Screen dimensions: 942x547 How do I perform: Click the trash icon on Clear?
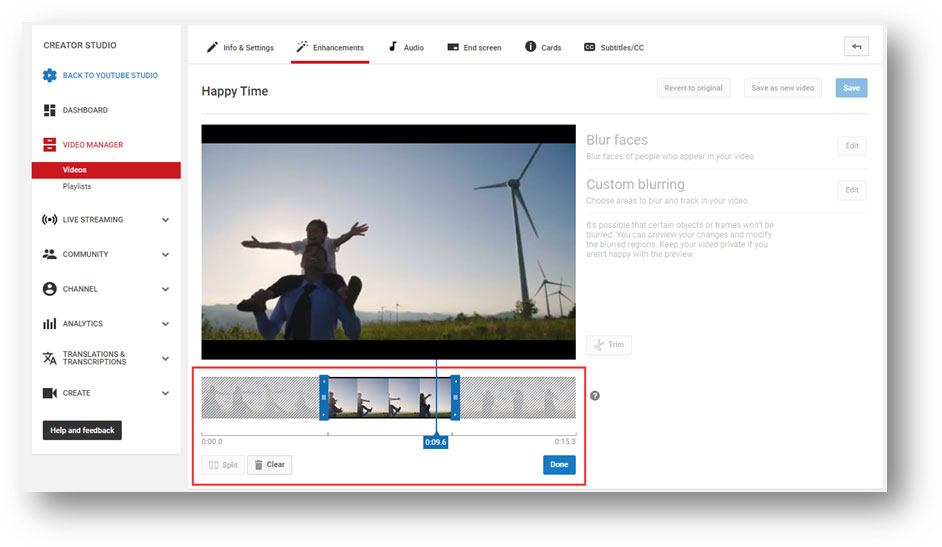click(258, 465)
